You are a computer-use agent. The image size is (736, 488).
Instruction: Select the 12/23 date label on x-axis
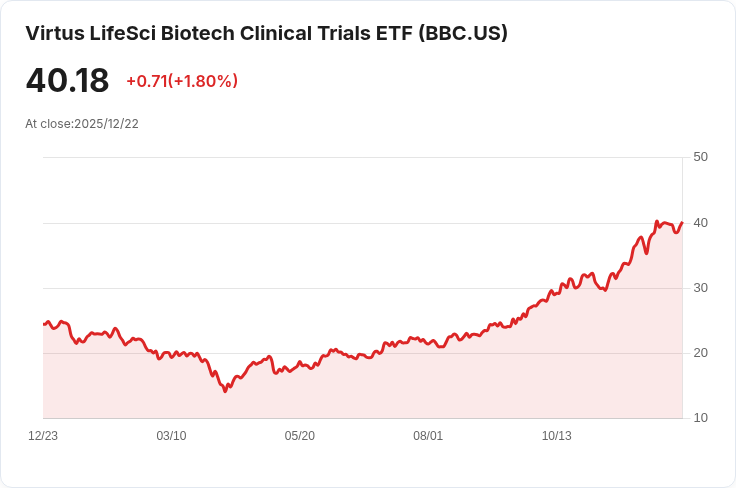43,436
